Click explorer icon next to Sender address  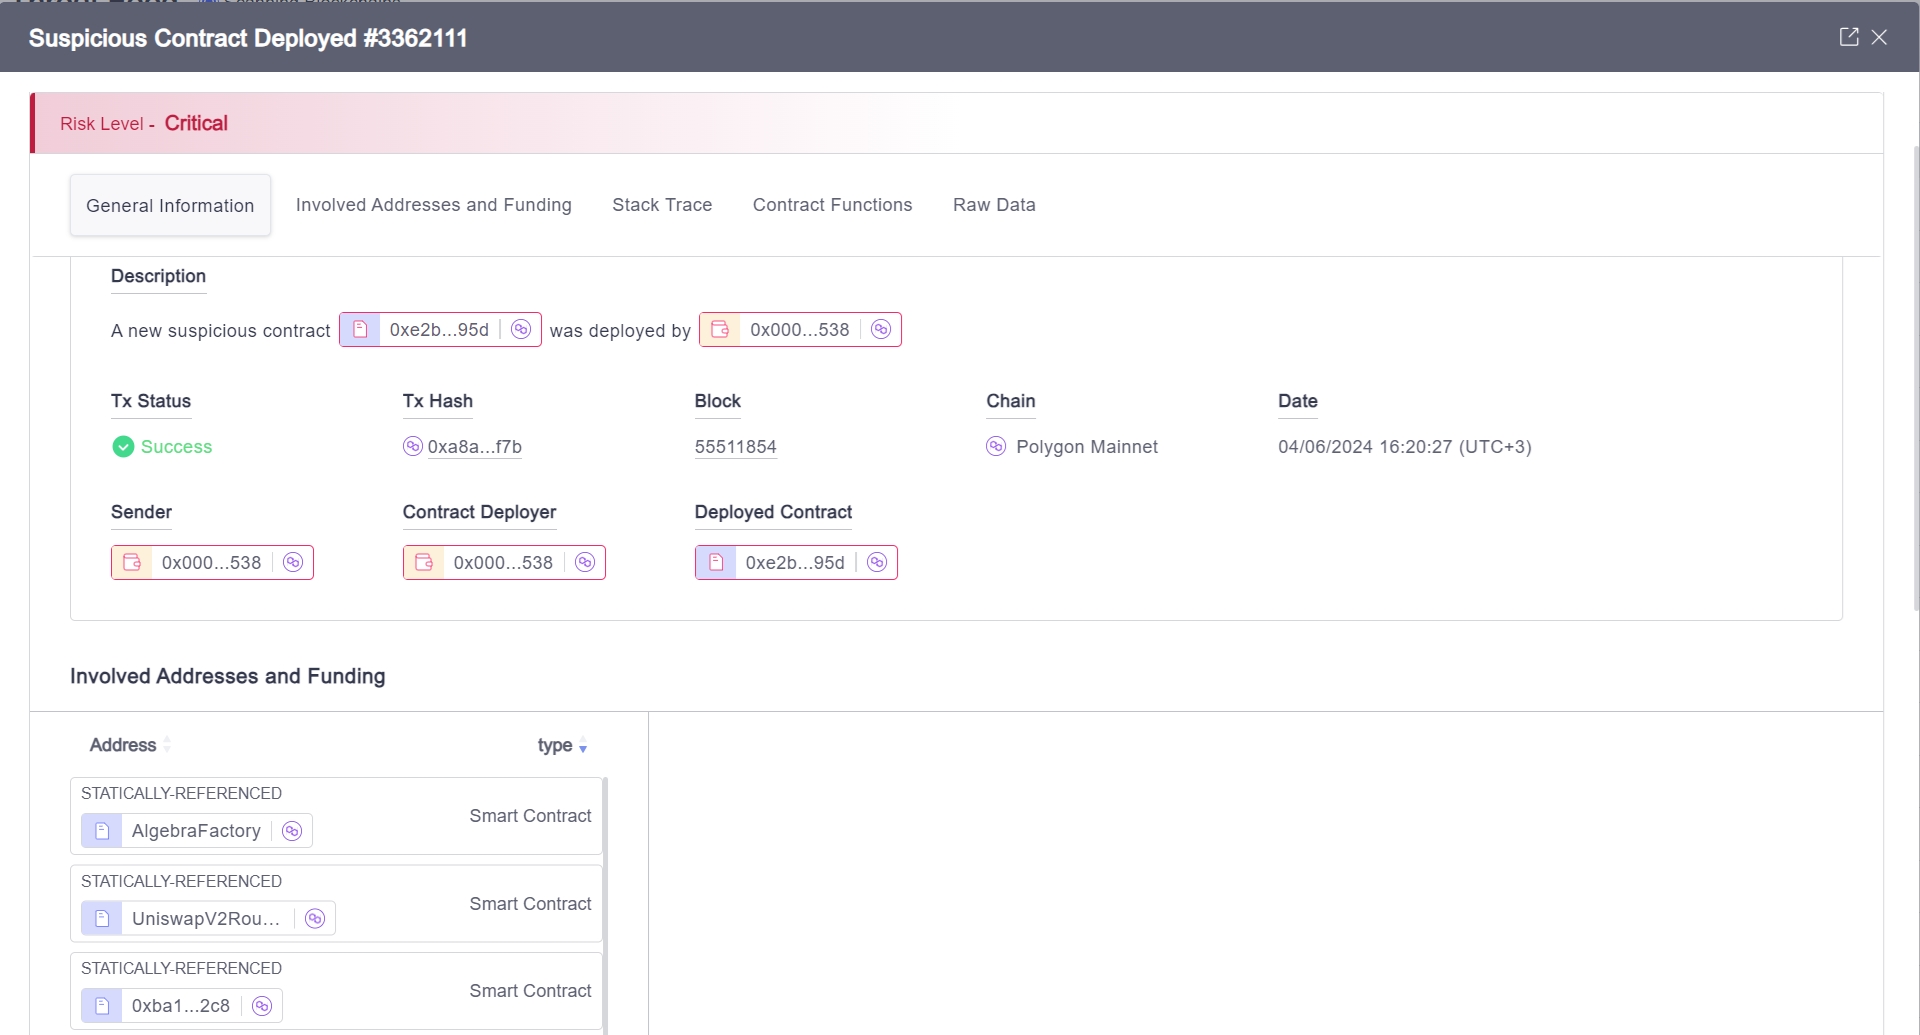292,563
